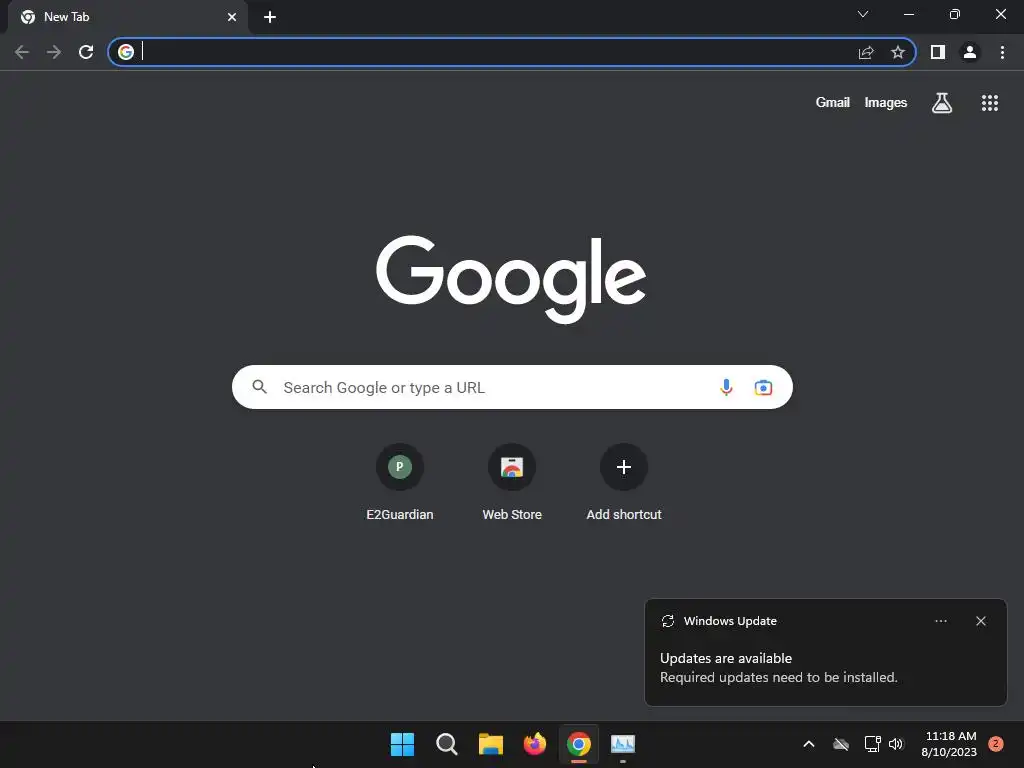Viewport: 1024px width, 768px height.
Task: Open Images link
Action: (x=886, y=103)
